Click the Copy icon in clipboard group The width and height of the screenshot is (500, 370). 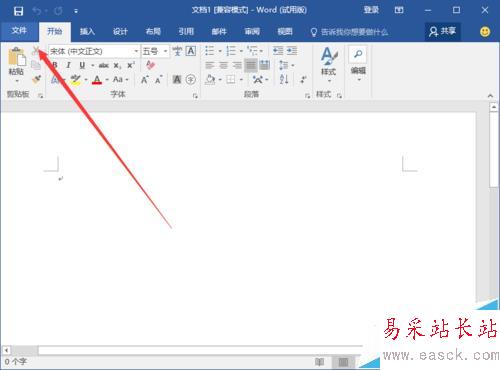[x=36, y=65]
